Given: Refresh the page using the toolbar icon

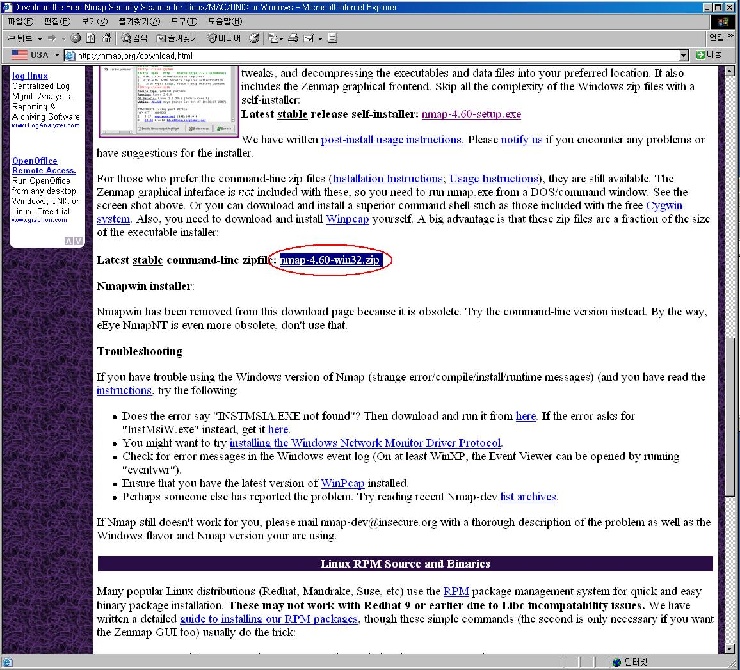Looking at the screenshot, I should tap(91, 37).
